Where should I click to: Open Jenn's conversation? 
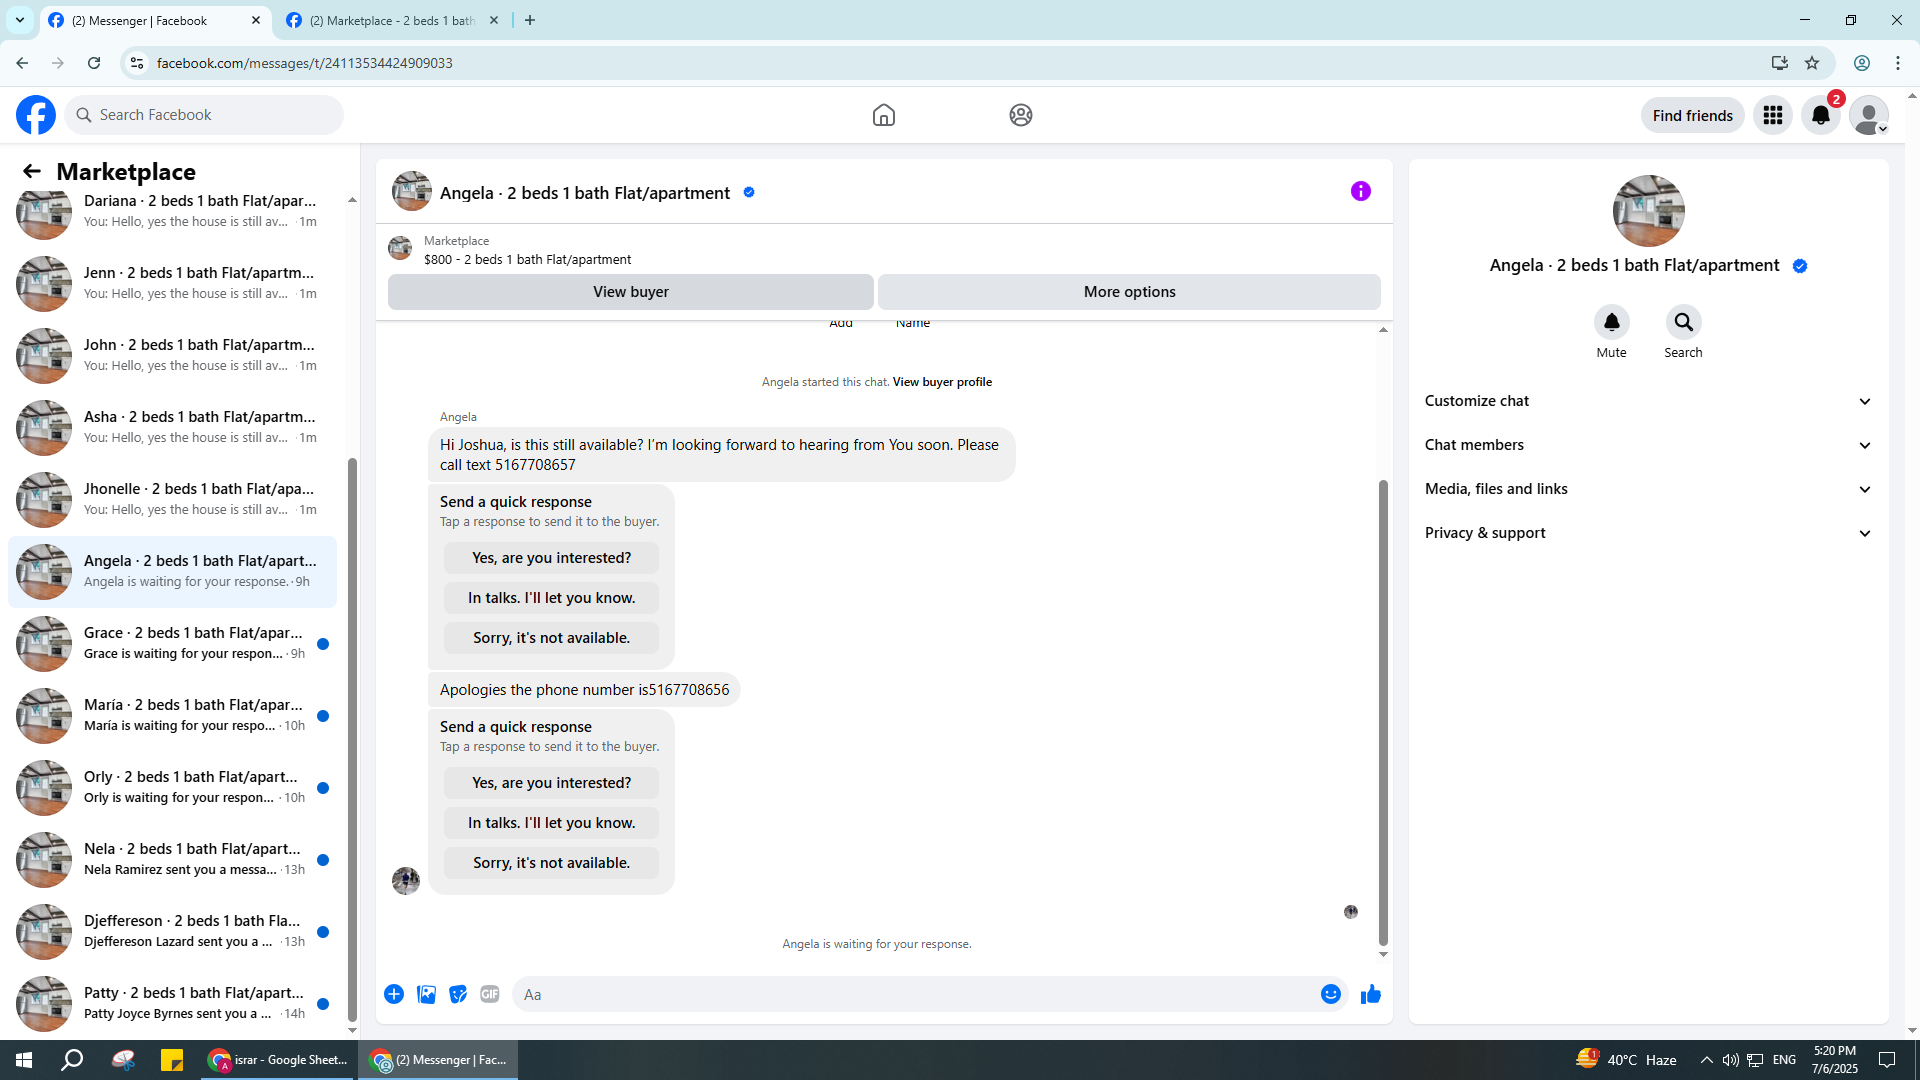[x=172, y=283]
